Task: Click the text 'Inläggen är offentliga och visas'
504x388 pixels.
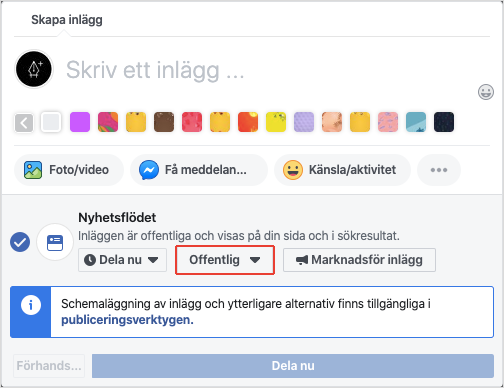Action: tap(161, 236)
